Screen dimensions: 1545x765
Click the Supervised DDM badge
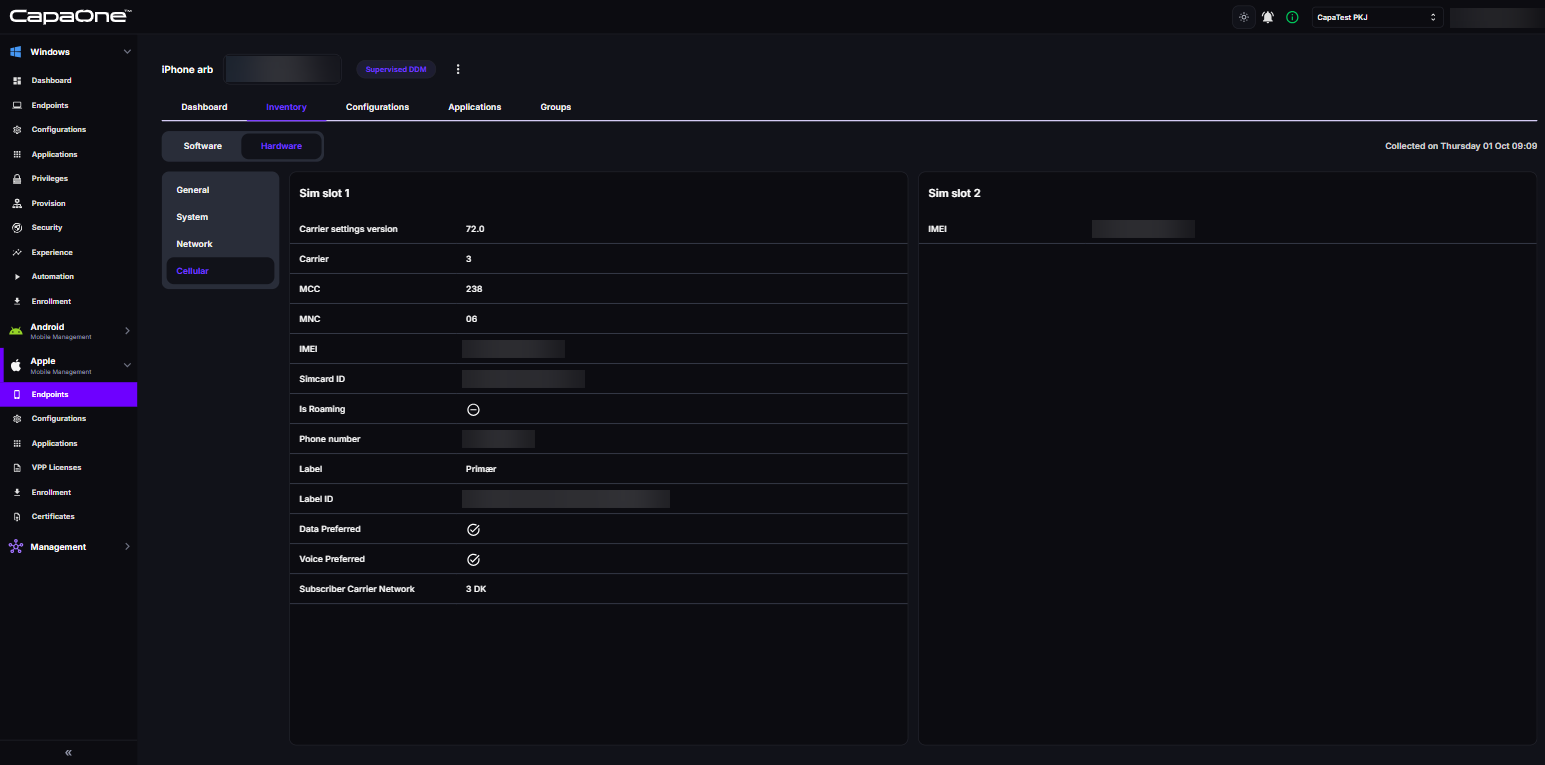click(x=396, y=69)
